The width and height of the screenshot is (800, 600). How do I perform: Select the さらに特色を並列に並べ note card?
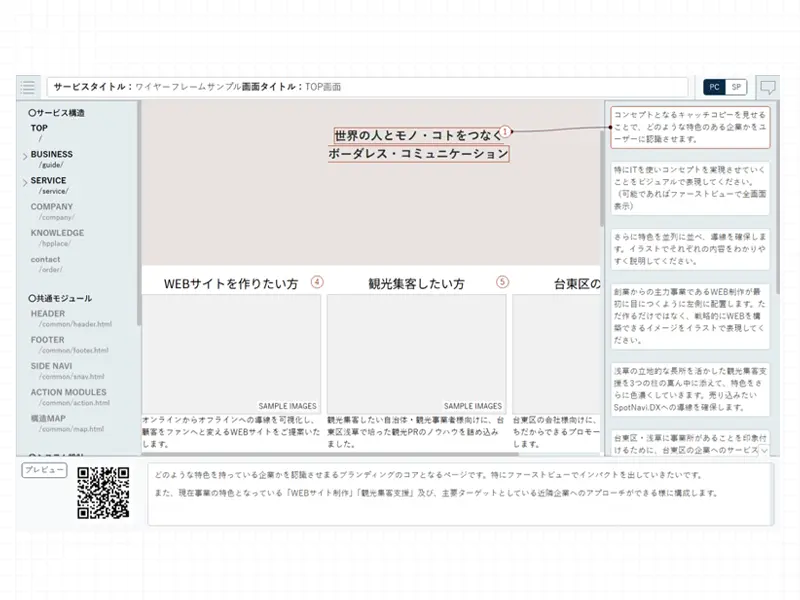[690, 249]
